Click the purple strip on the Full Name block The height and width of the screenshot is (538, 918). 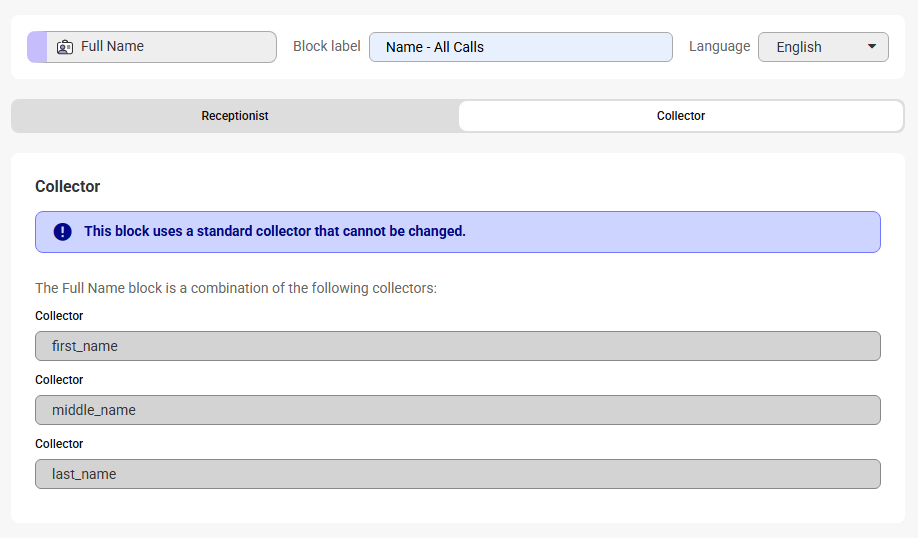(36, 47)
